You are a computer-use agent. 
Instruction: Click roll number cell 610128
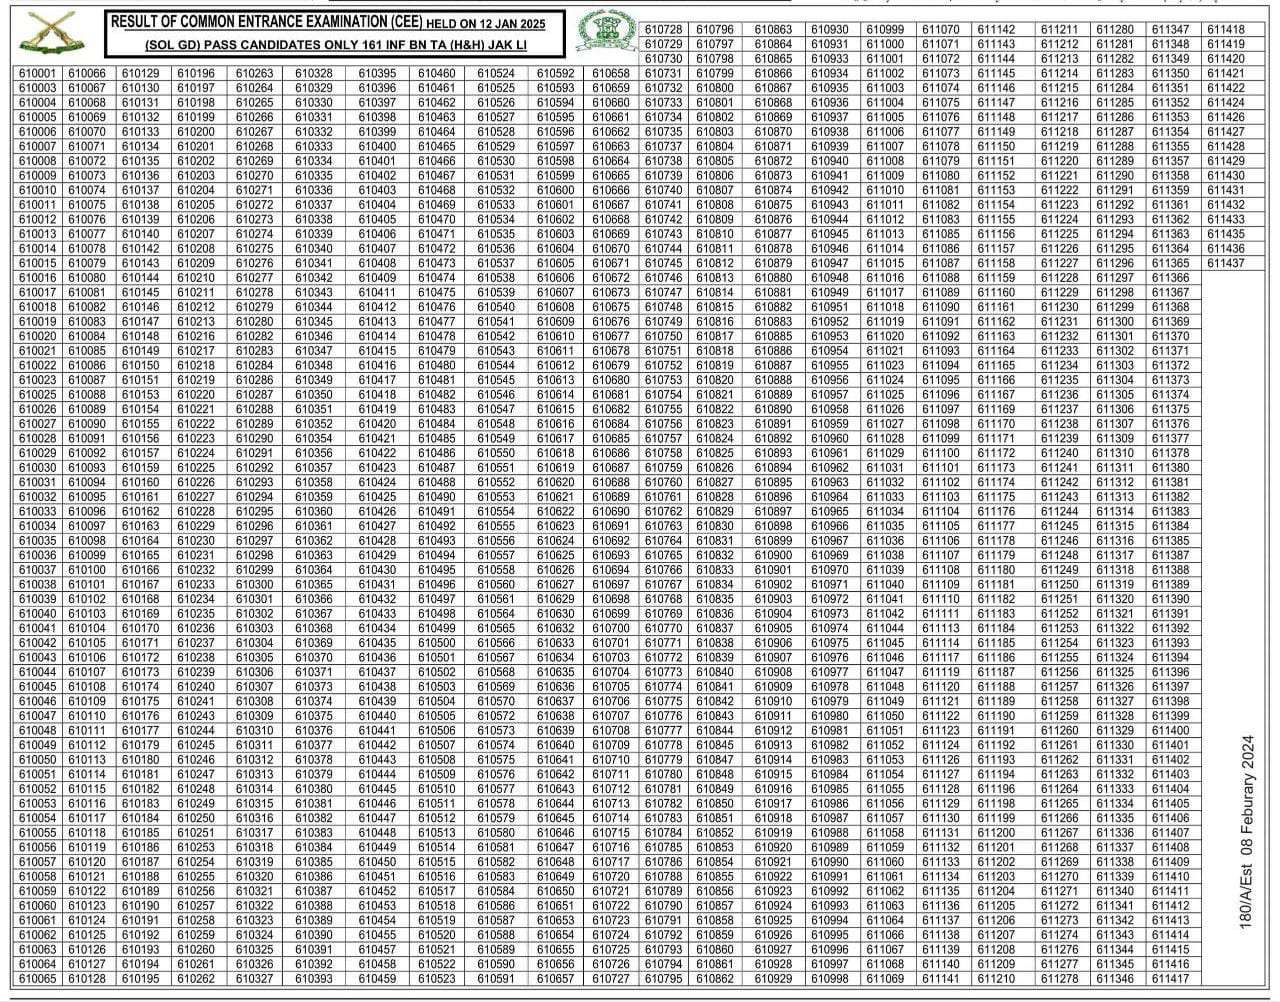[x=87, y=979]
